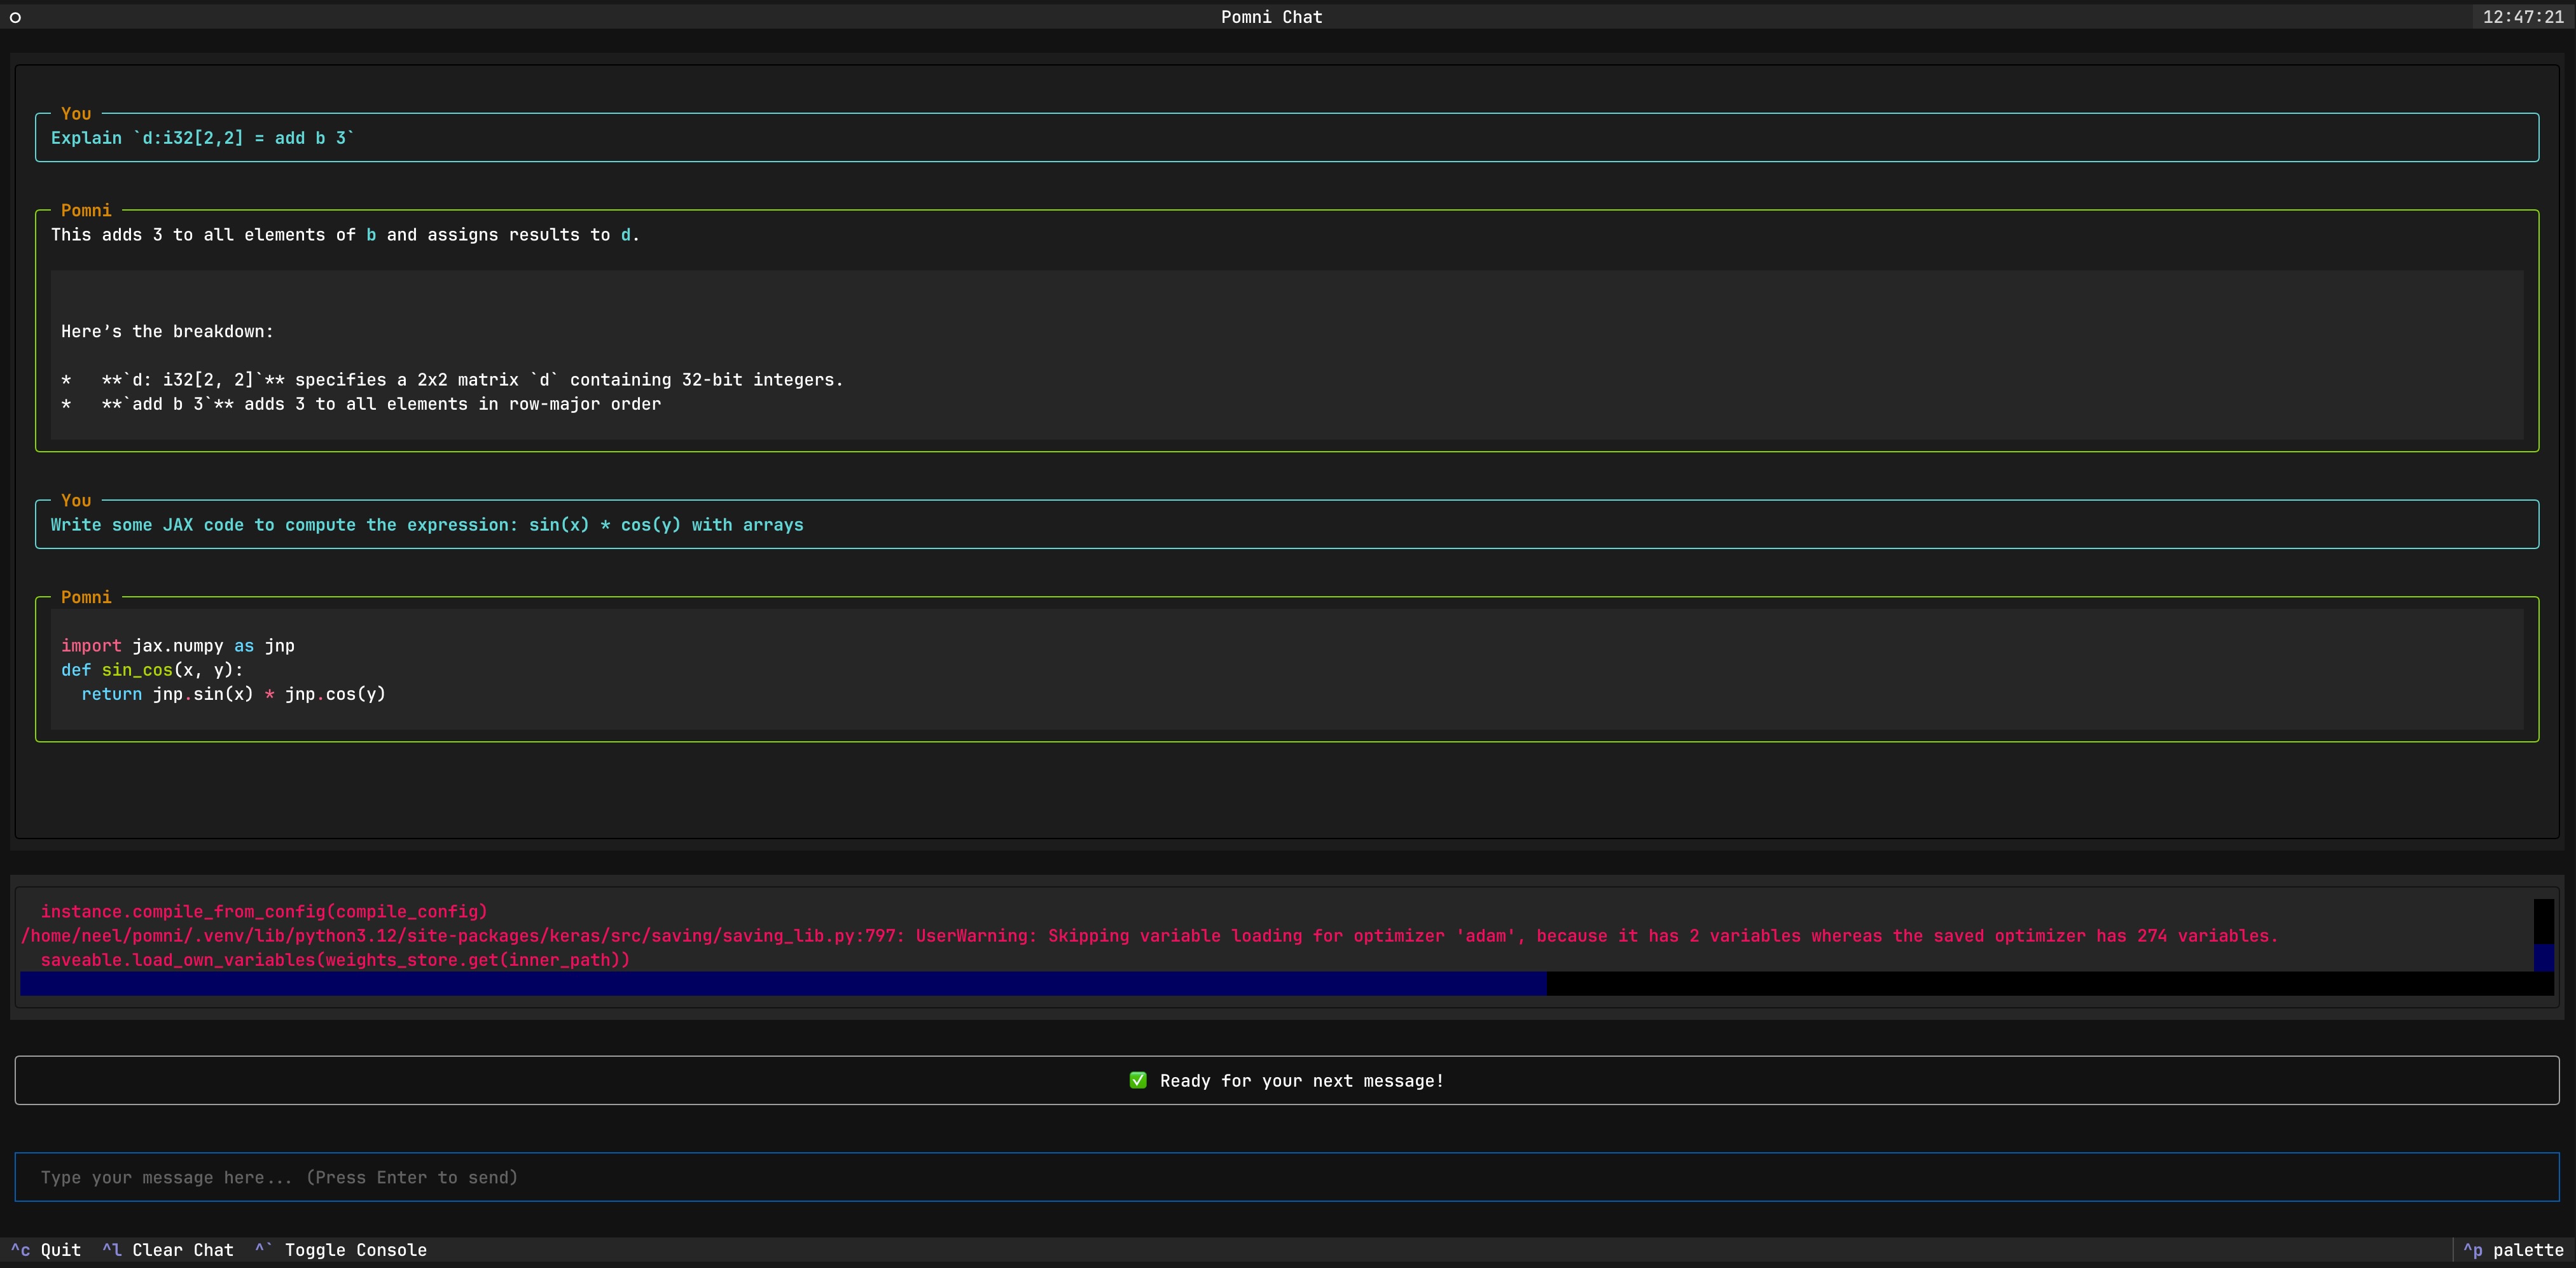Click the circle icon in the header

pyautogui.click(x=15, y=17)
